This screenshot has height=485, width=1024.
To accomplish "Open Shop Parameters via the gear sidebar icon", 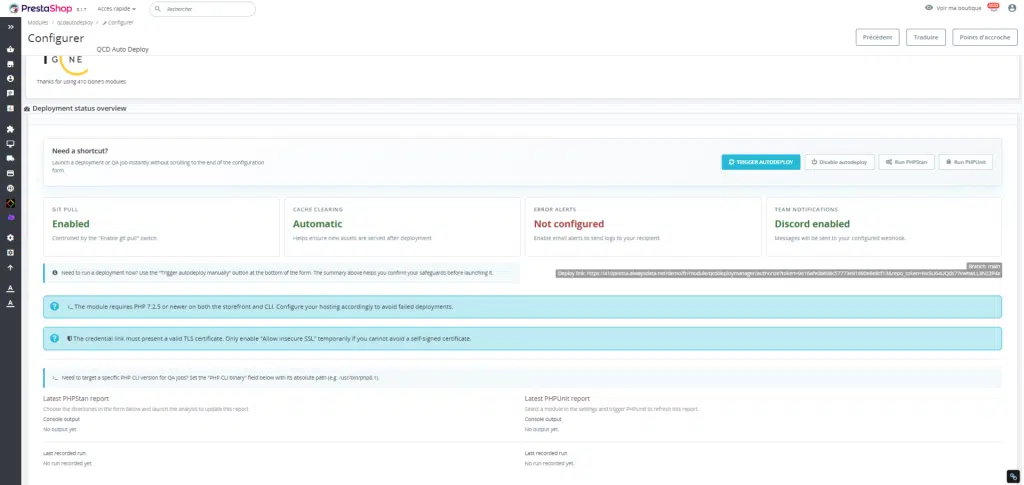I will coord(10,238).
